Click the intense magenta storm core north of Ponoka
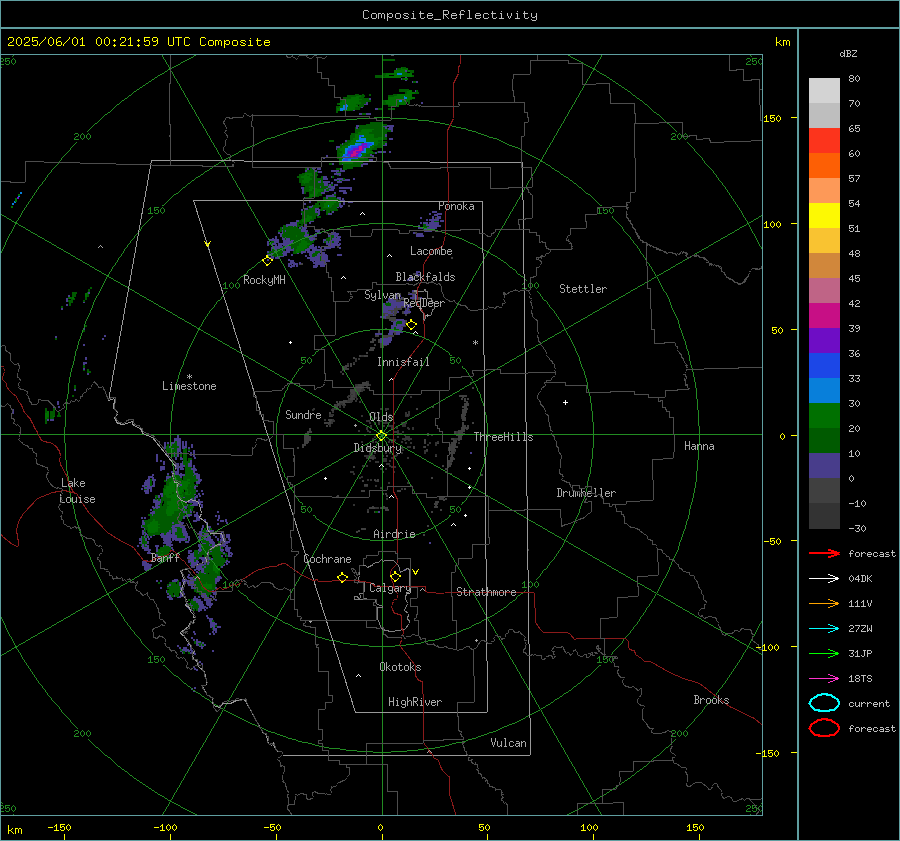Image resolution: width=900 pixels, height=841 pixels. pos(356,150)
